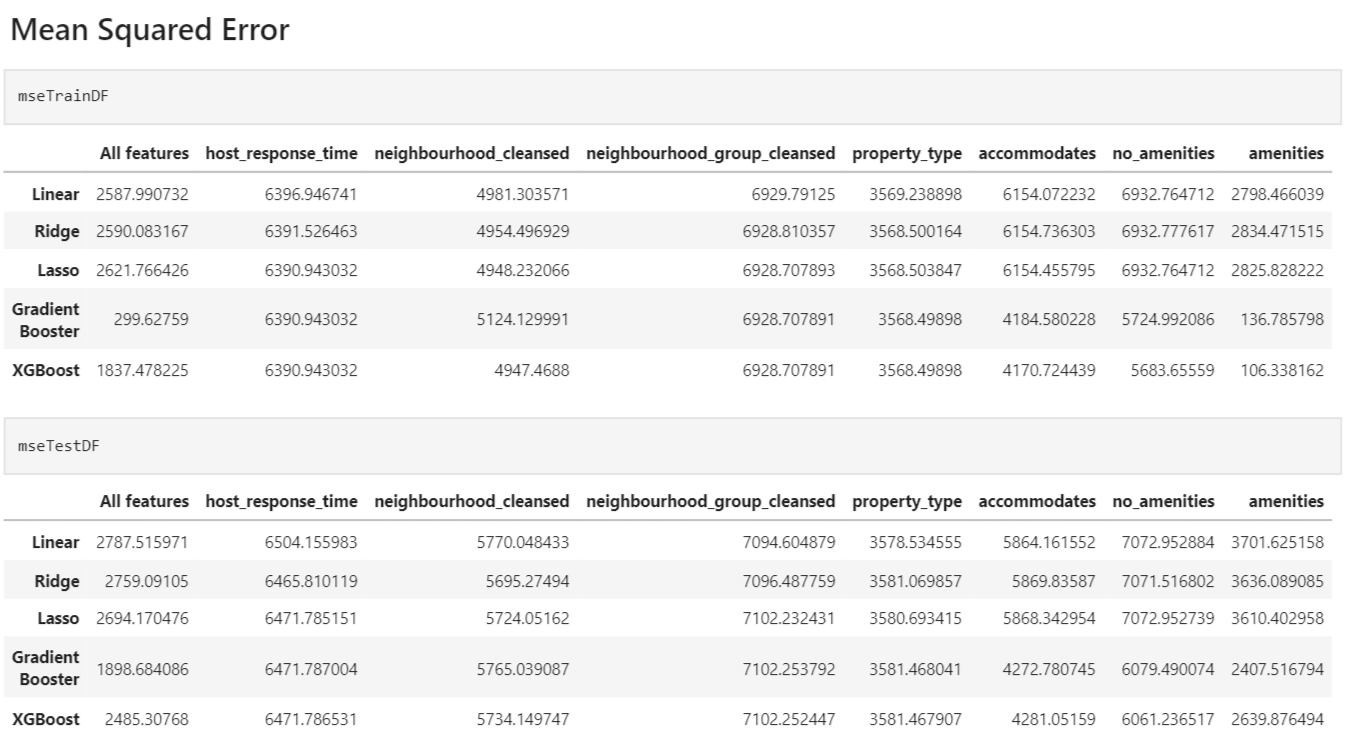Select test table value 3581.069857
Screen dimensions: 1350x745
pyautogui.click(x=916, y=580)
